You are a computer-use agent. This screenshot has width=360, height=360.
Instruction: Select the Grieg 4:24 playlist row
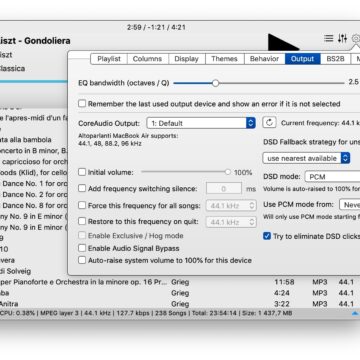pyautogui.click(x=180, y=293)
